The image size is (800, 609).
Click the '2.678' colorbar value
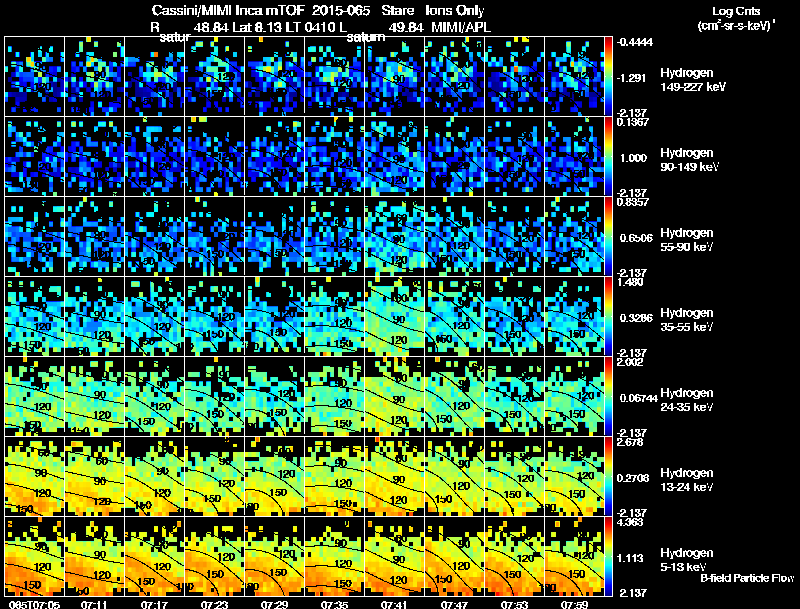[630, 442]
